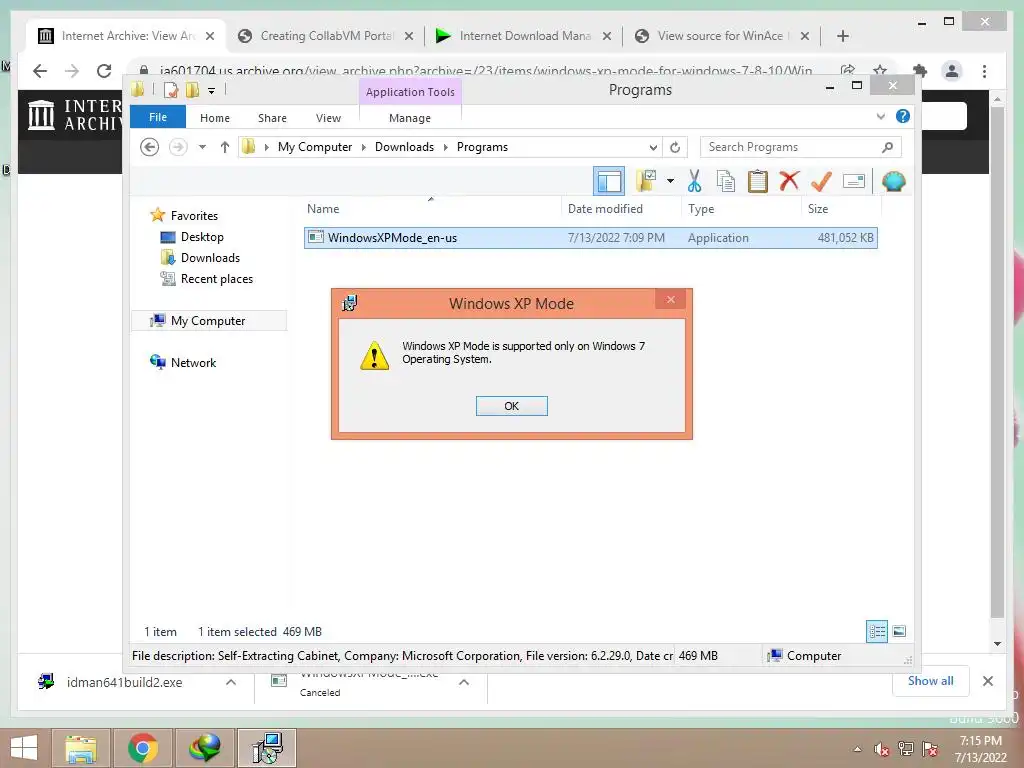The image size is (1024, 768).
Task: Refresh the Programs folder
Action: 675,148
